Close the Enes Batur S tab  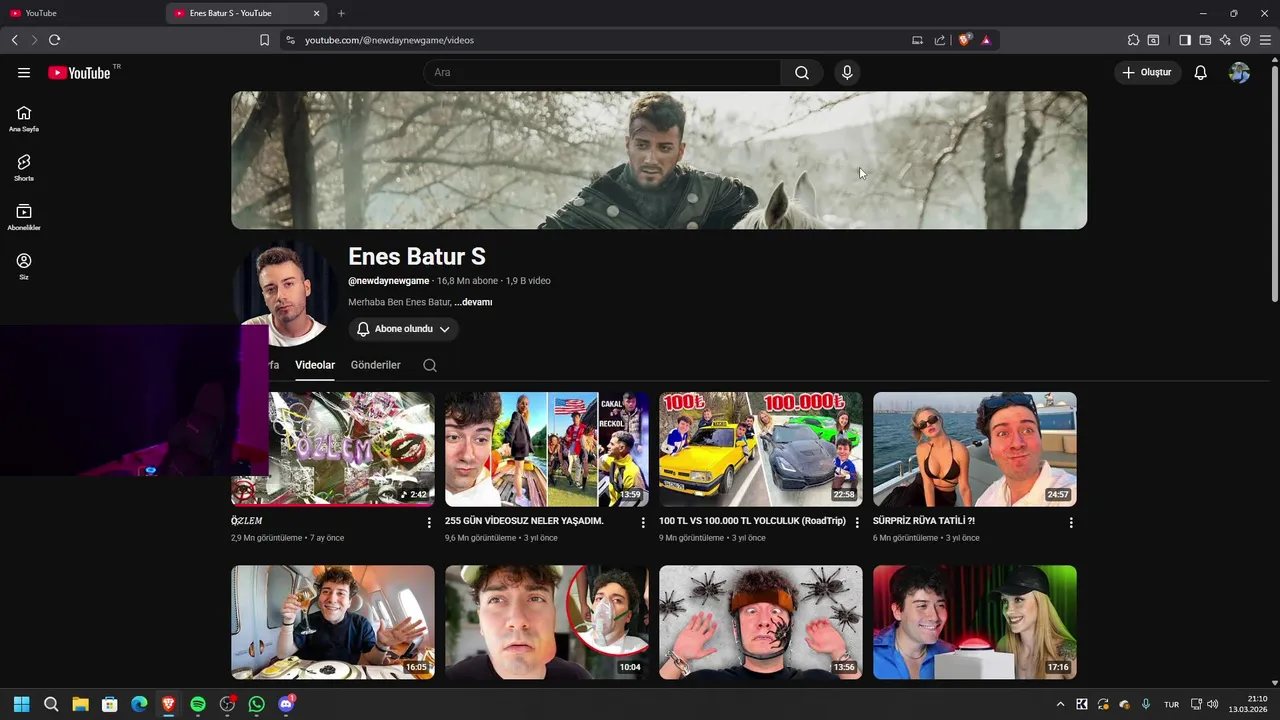coord(317,13)
